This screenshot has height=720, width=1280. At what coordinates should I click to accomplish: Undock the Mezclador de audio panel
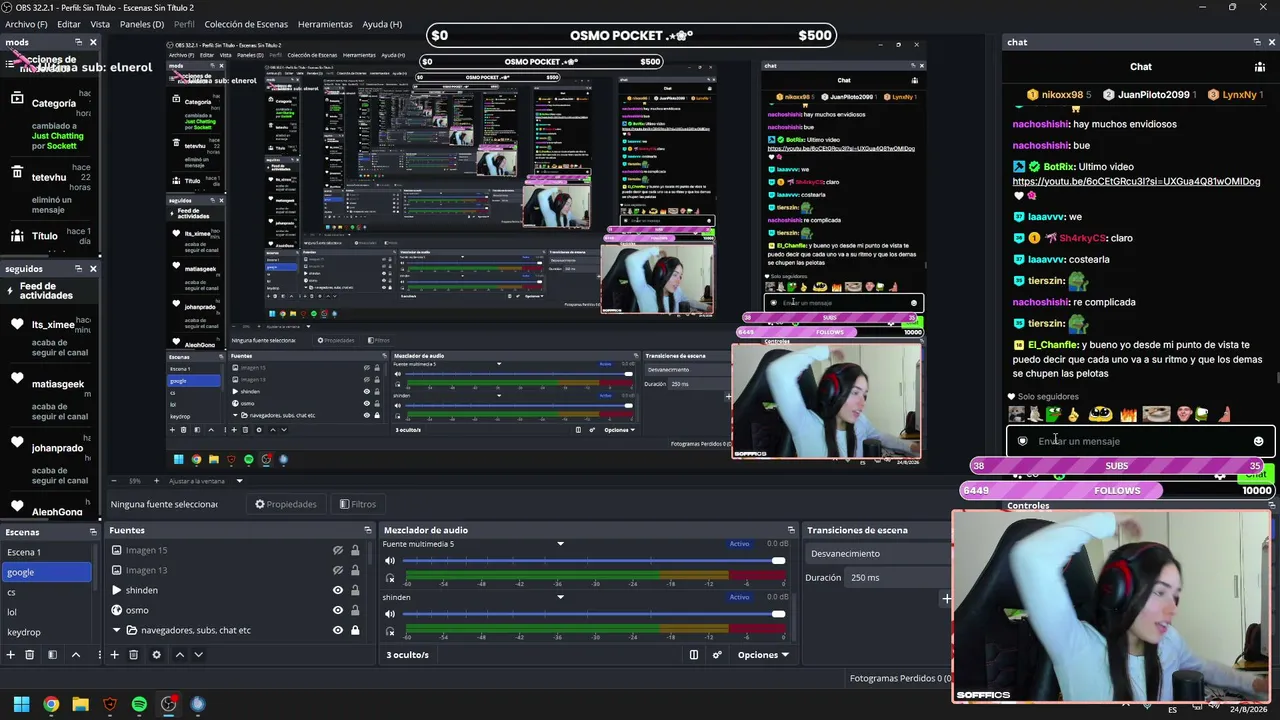pos(791,530)
